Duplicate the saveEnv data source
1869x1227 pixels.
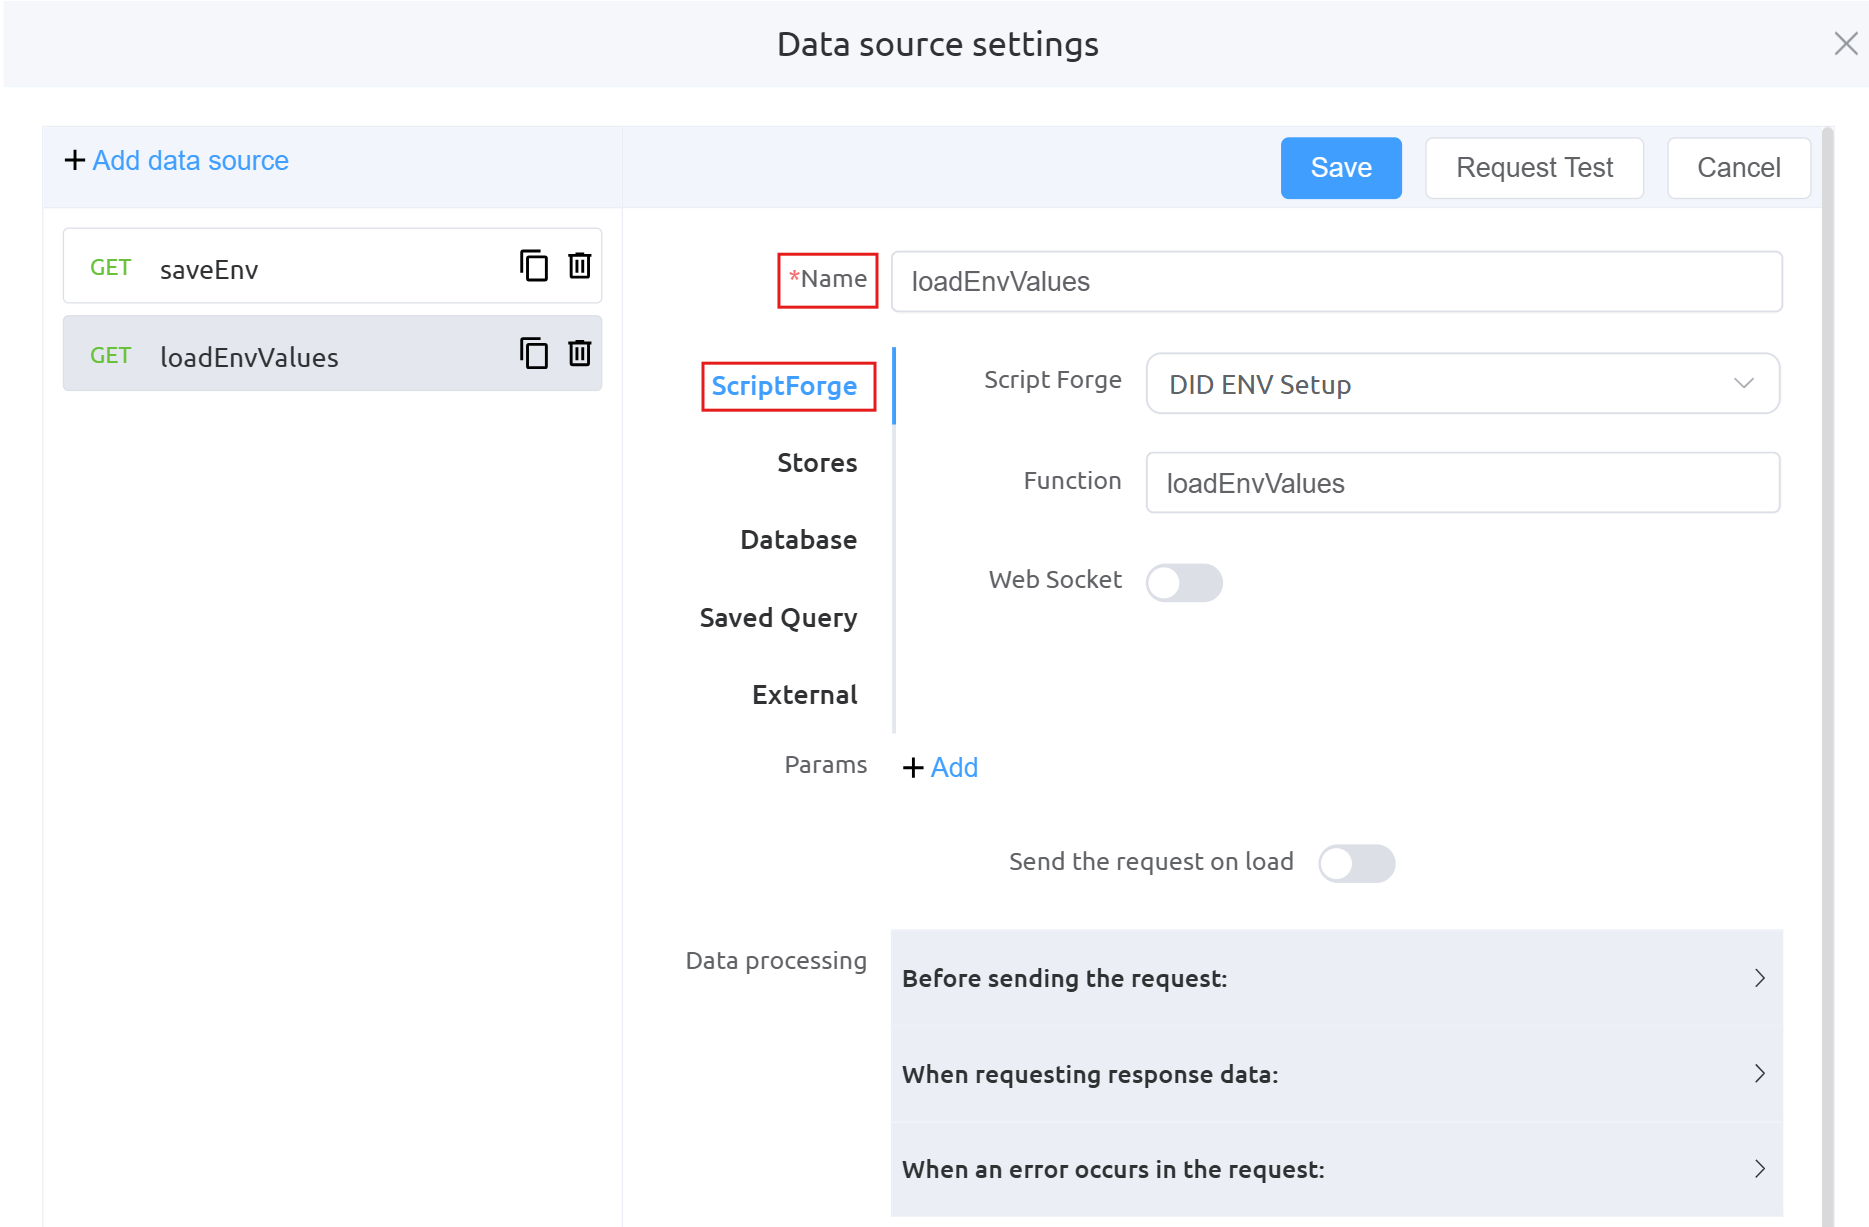534,266
